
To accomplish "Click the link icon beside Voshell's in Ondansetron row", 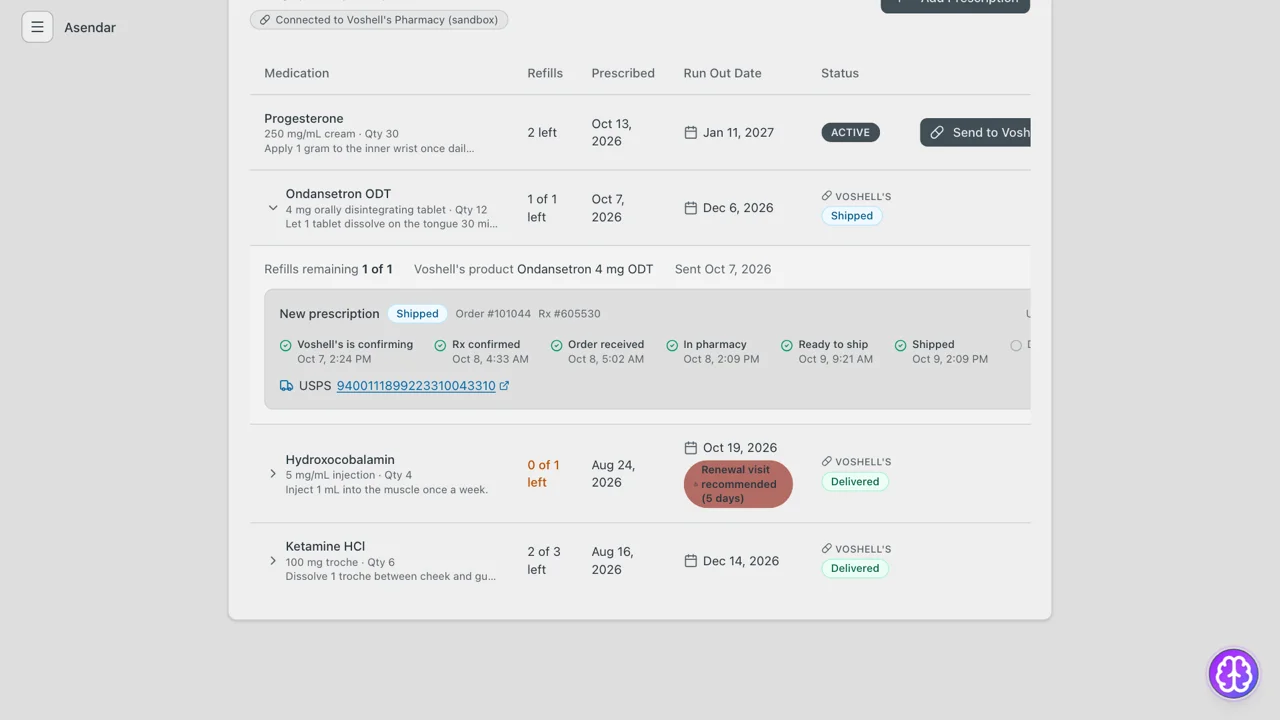I will coord(827,196).
